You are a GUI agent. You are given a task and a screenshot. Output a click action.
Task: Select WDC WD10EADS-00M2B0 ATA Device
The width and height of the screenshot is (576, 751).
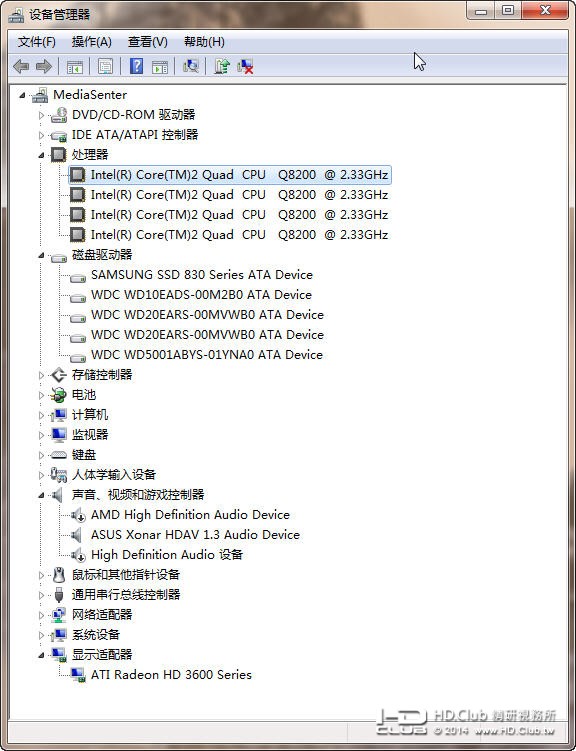(201, 295)
